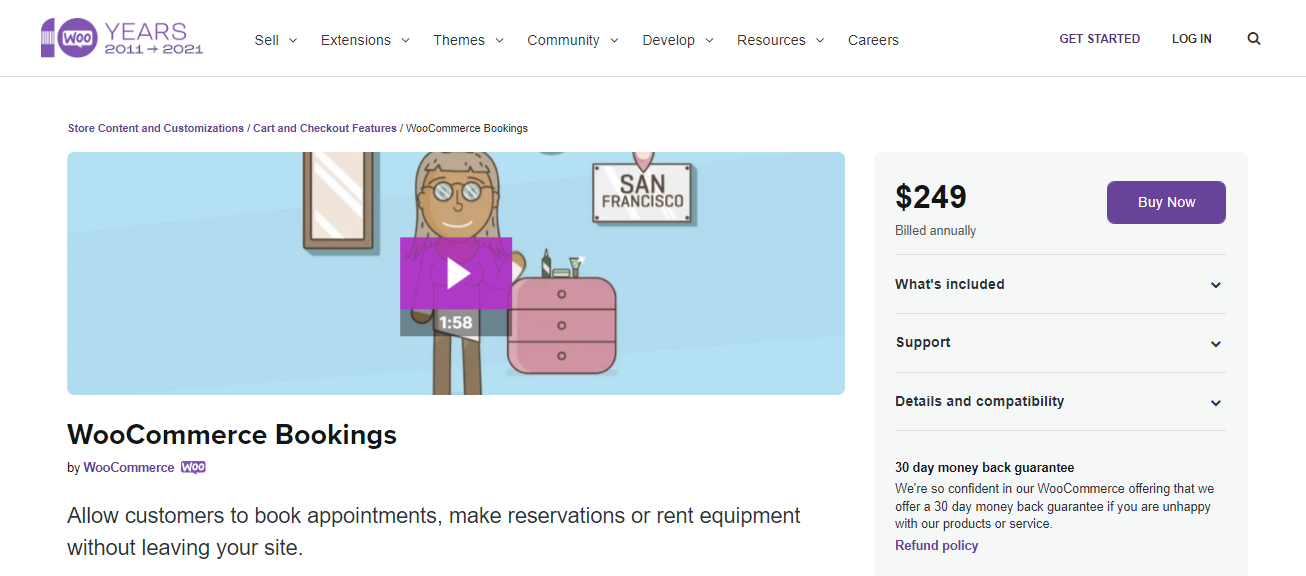Click the Get Started link
Screen dimensions: 1306x576
click(1099, 39)
